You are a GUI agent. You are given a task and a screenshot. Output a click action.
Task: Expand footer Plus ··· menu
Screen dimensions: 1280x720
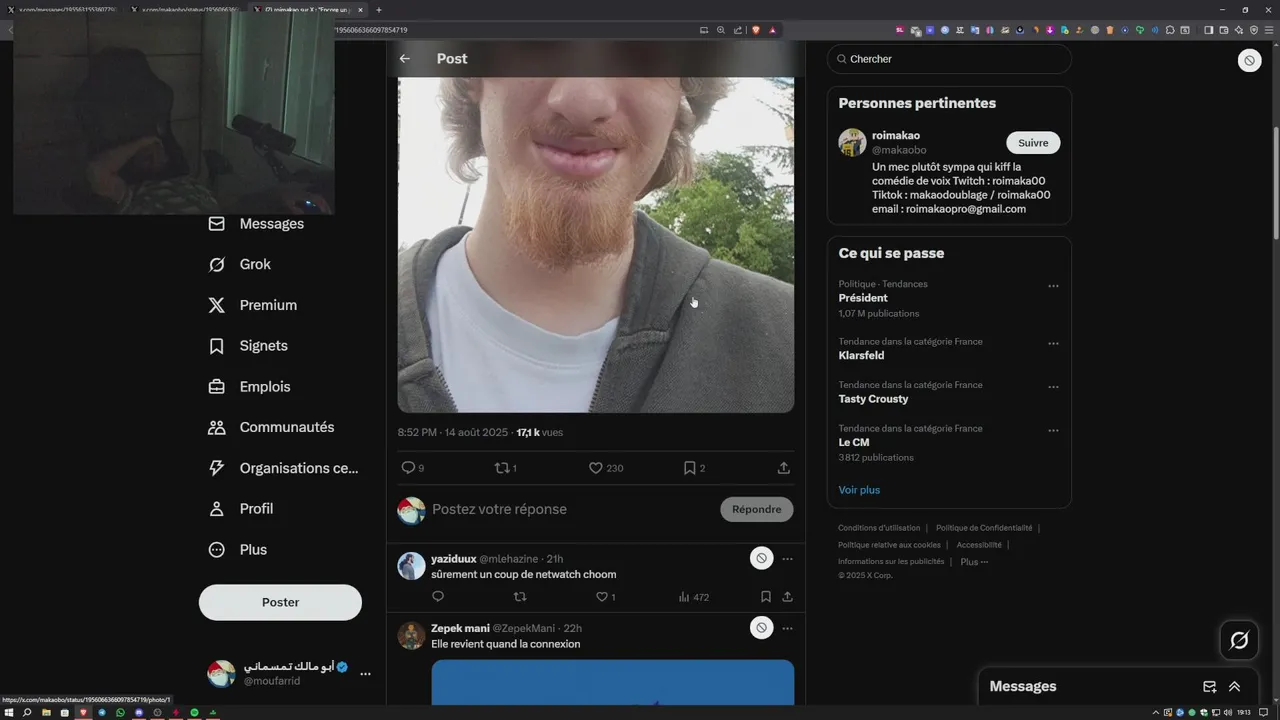974,562
